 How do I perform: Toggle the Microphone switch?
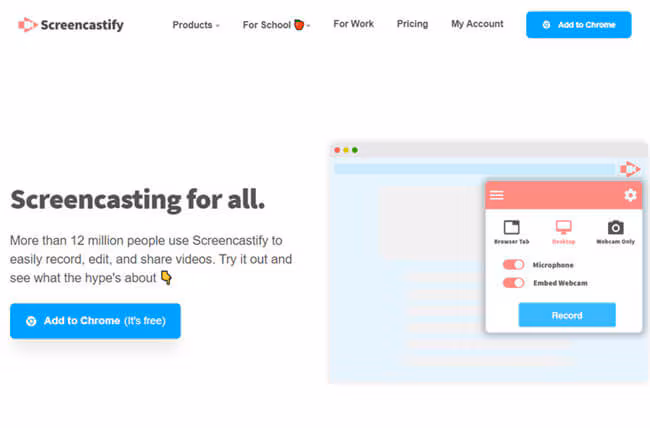click(513, 265)
